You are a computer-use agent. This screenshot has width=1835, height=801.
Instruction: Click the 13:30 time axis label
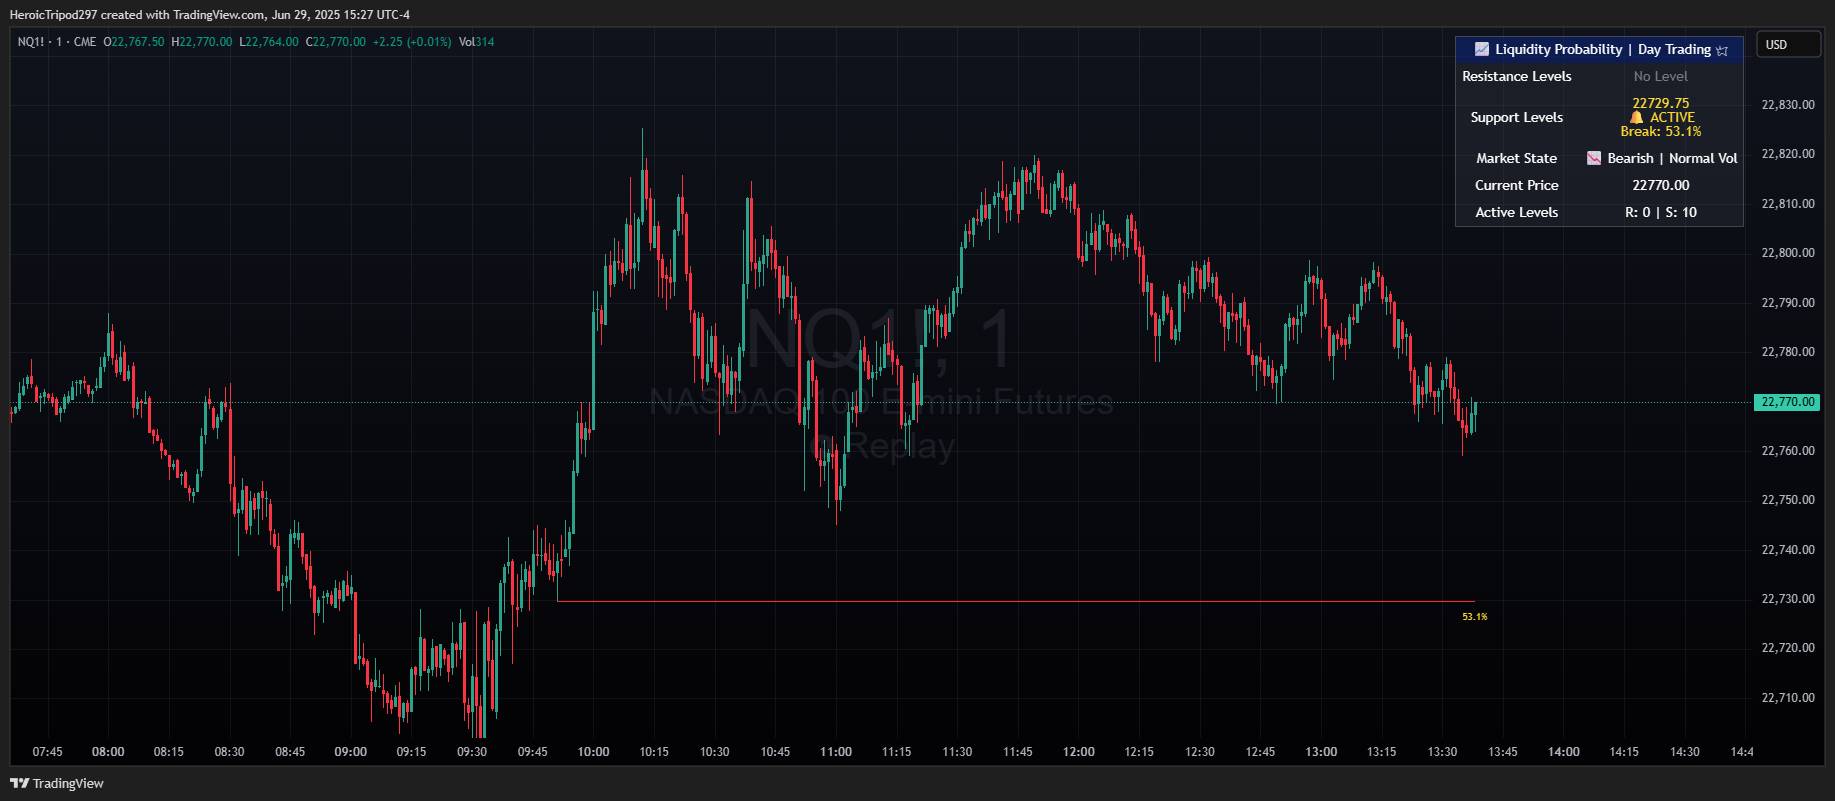pyautogui.click(x=1442, y=752)
